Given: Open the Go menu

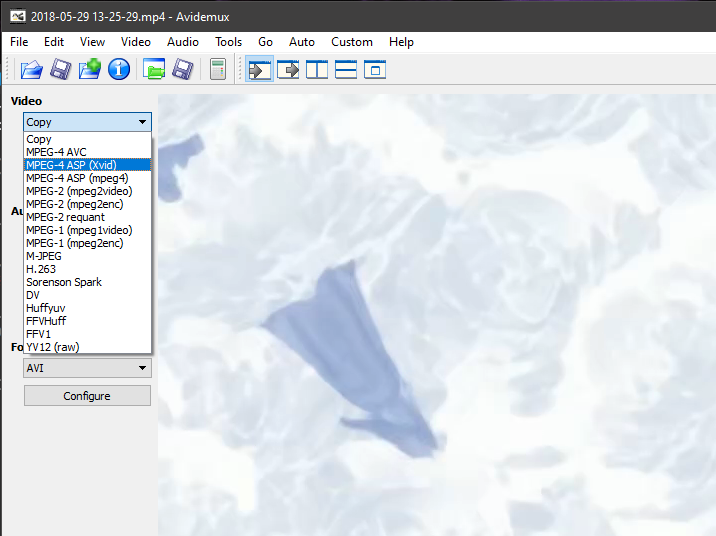Looking at the screenshot, I should pyautogui.click(x=265, y=42).
